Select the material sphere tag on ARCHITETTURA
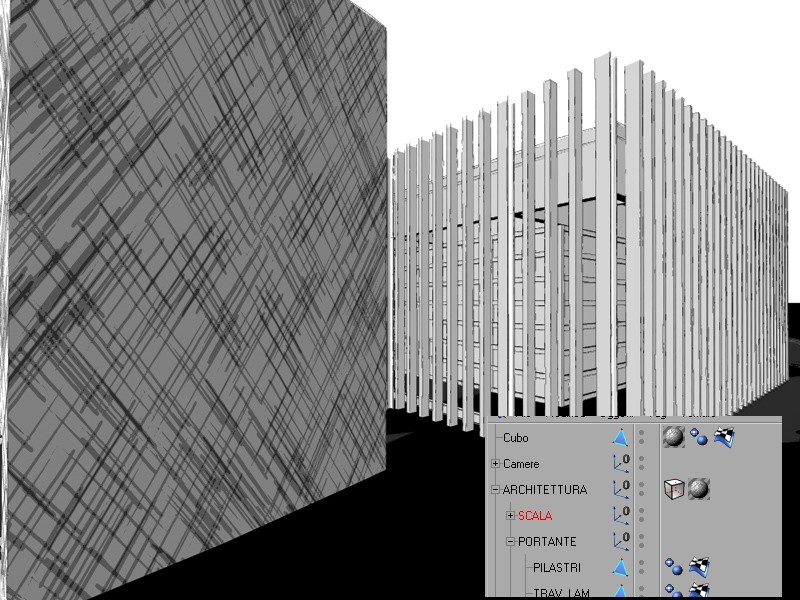Viewport: 800px width, 600px height. click(698, 489)
